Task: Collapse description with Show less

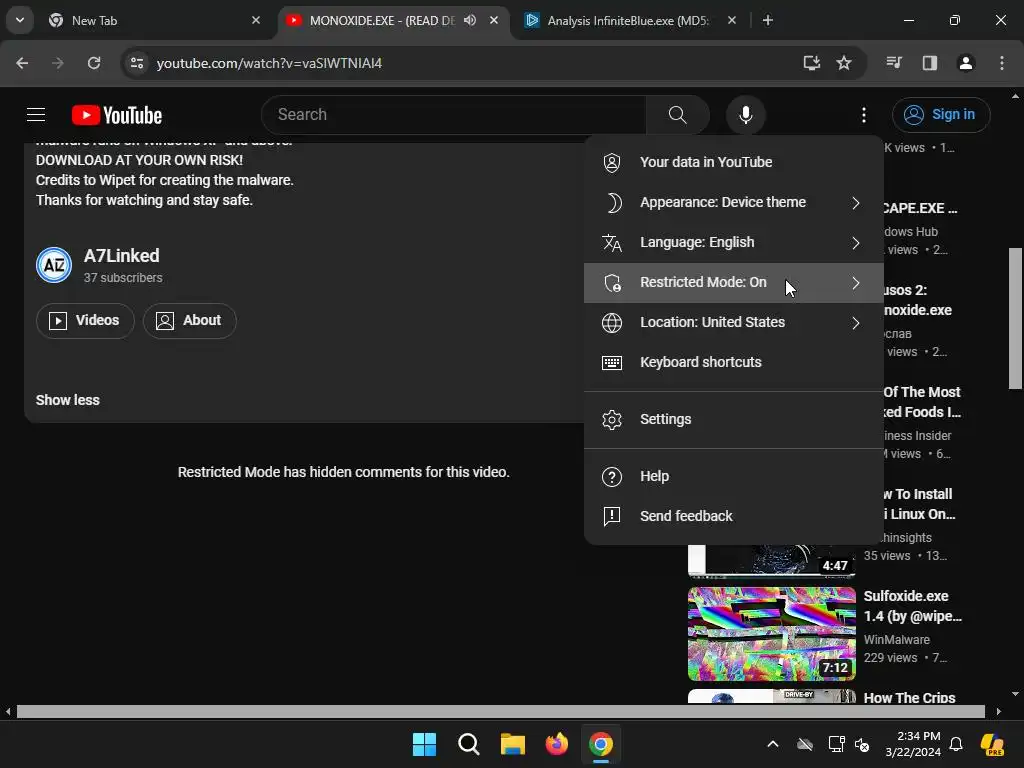Action: coord(68,400)
